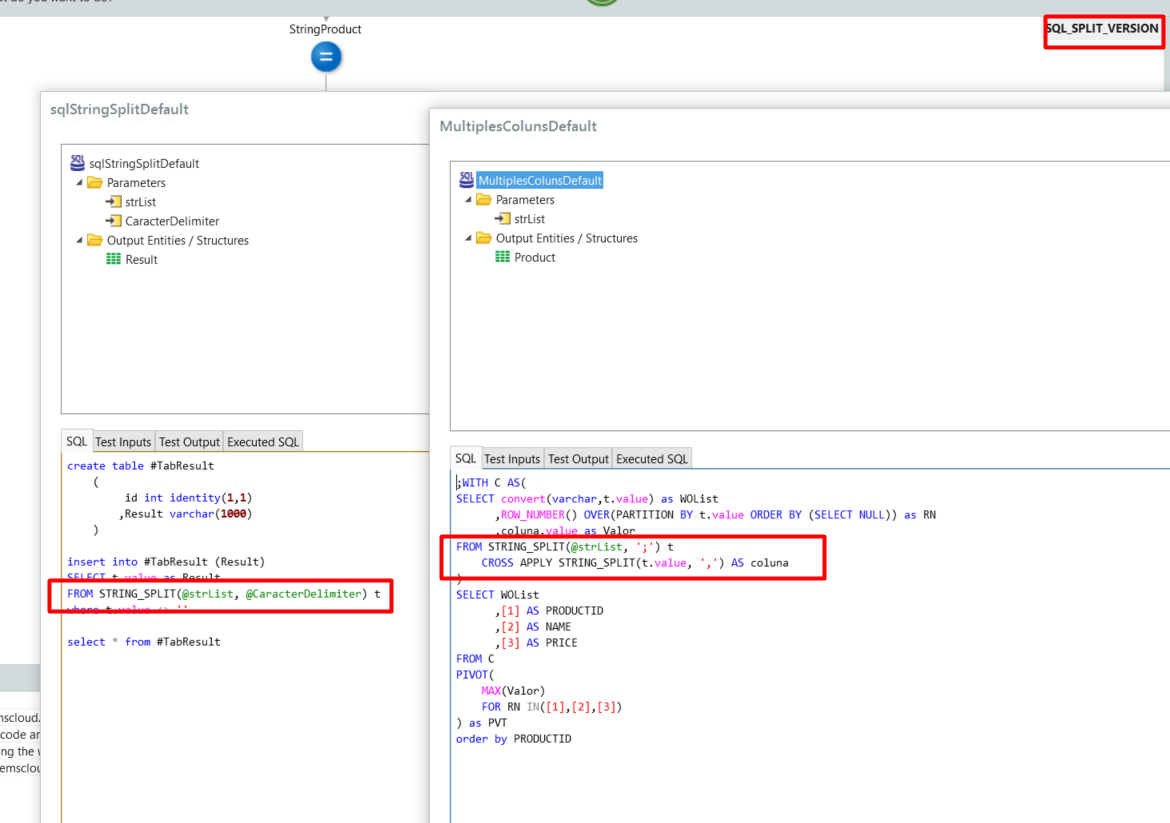Click the Result output entity icon
The height and width of the screenshot is (823, 1170).
[x=113, y=259]
